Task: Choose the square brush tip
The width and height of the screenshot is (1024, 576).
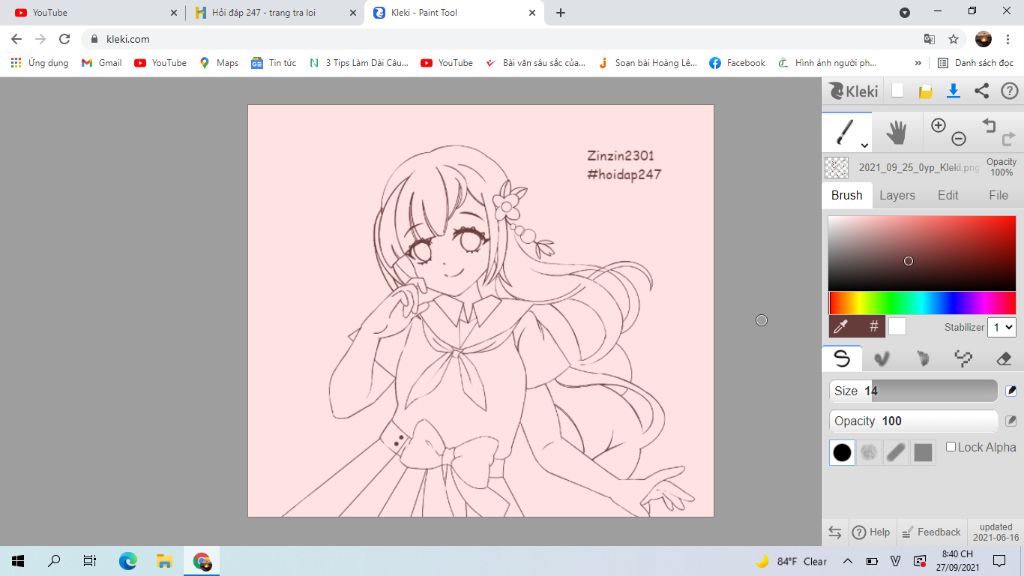Action: [x=923, y=452]
